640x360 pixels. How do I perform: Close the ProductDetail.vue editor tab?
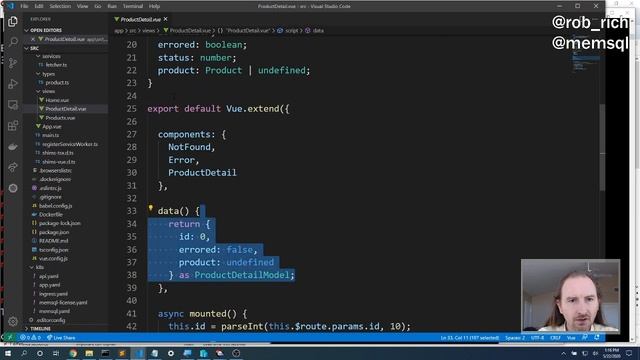165,19
